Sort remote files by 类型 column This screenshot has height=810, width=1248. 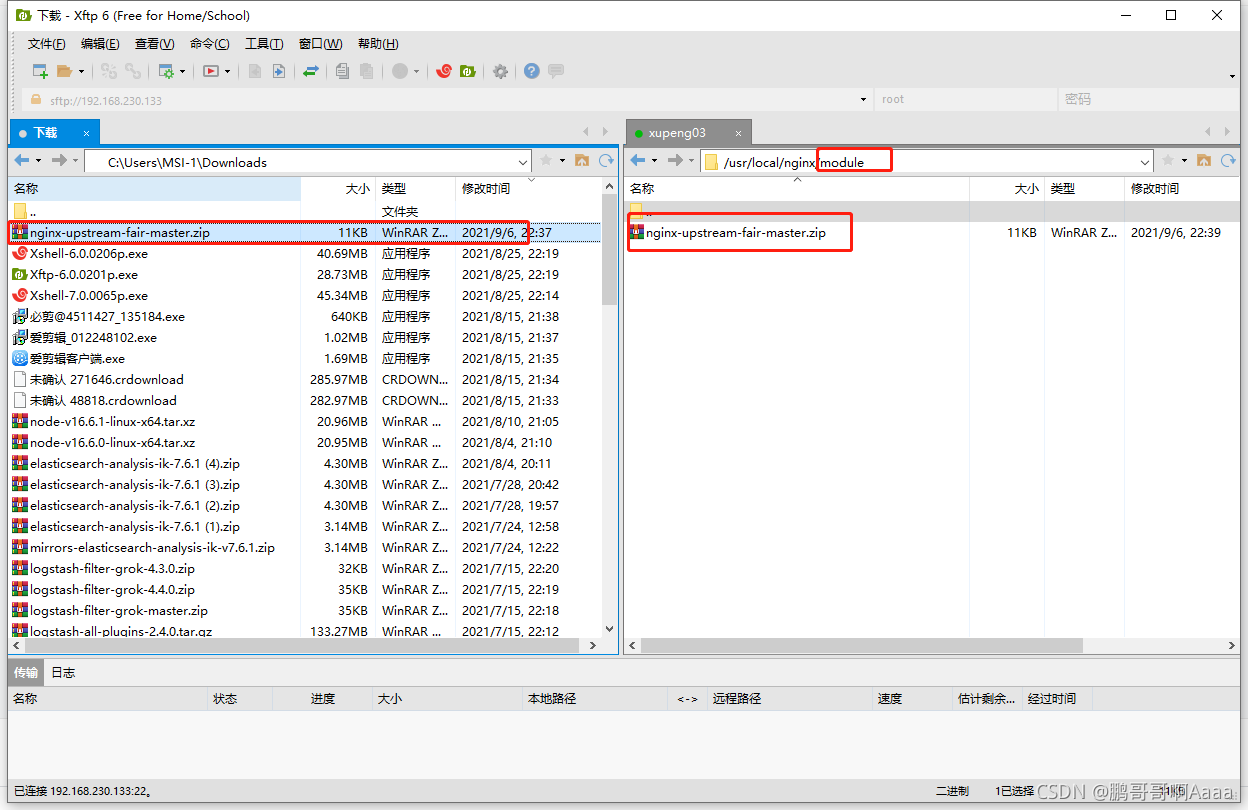[1084, 188]
